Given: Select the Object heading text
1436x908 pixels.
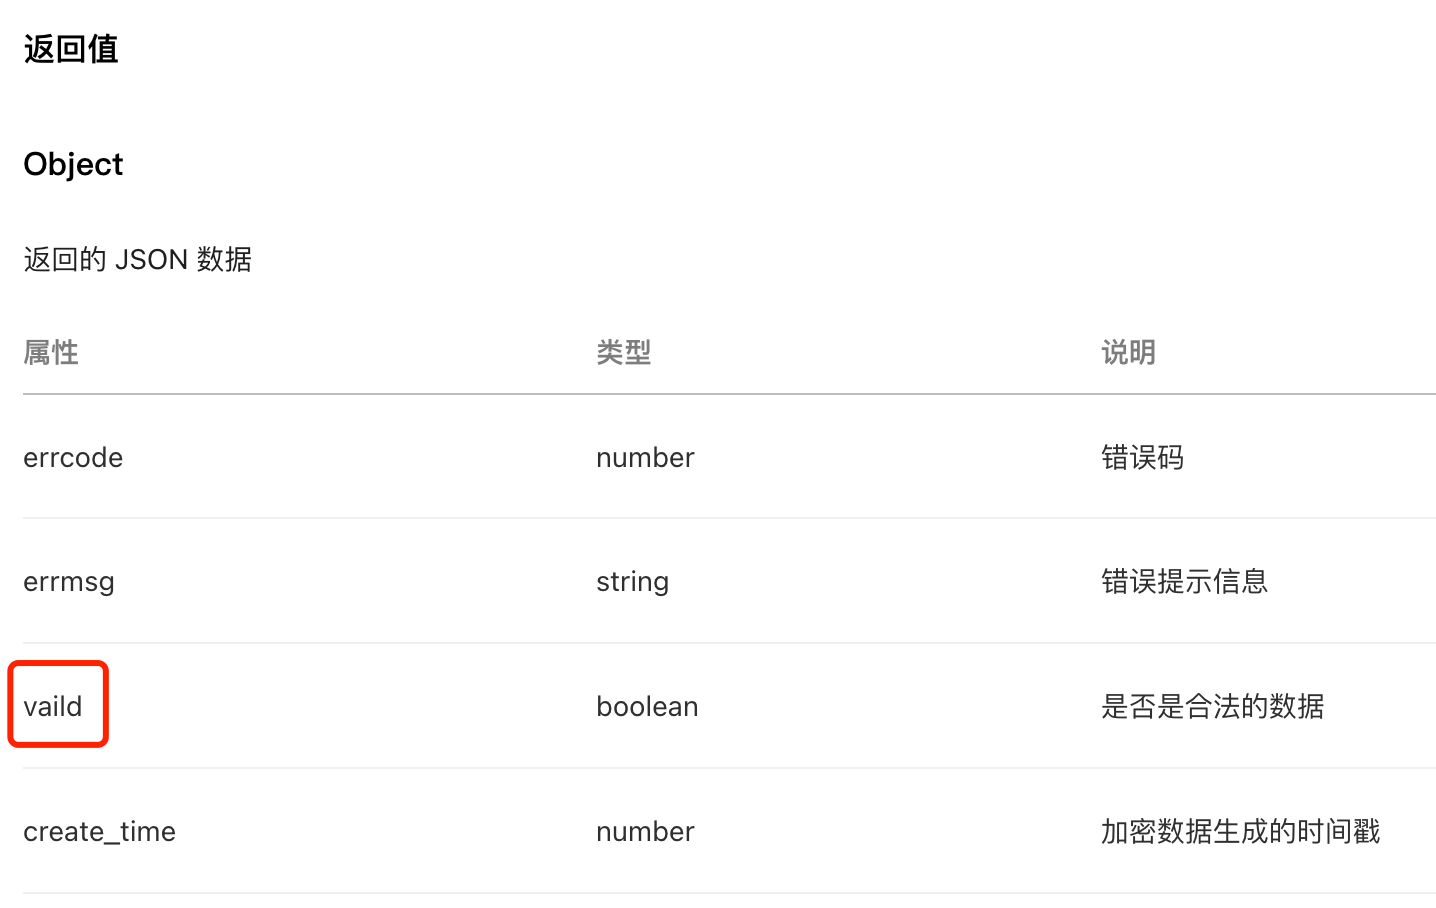Looking at the screenshot, I should (73, 164).
